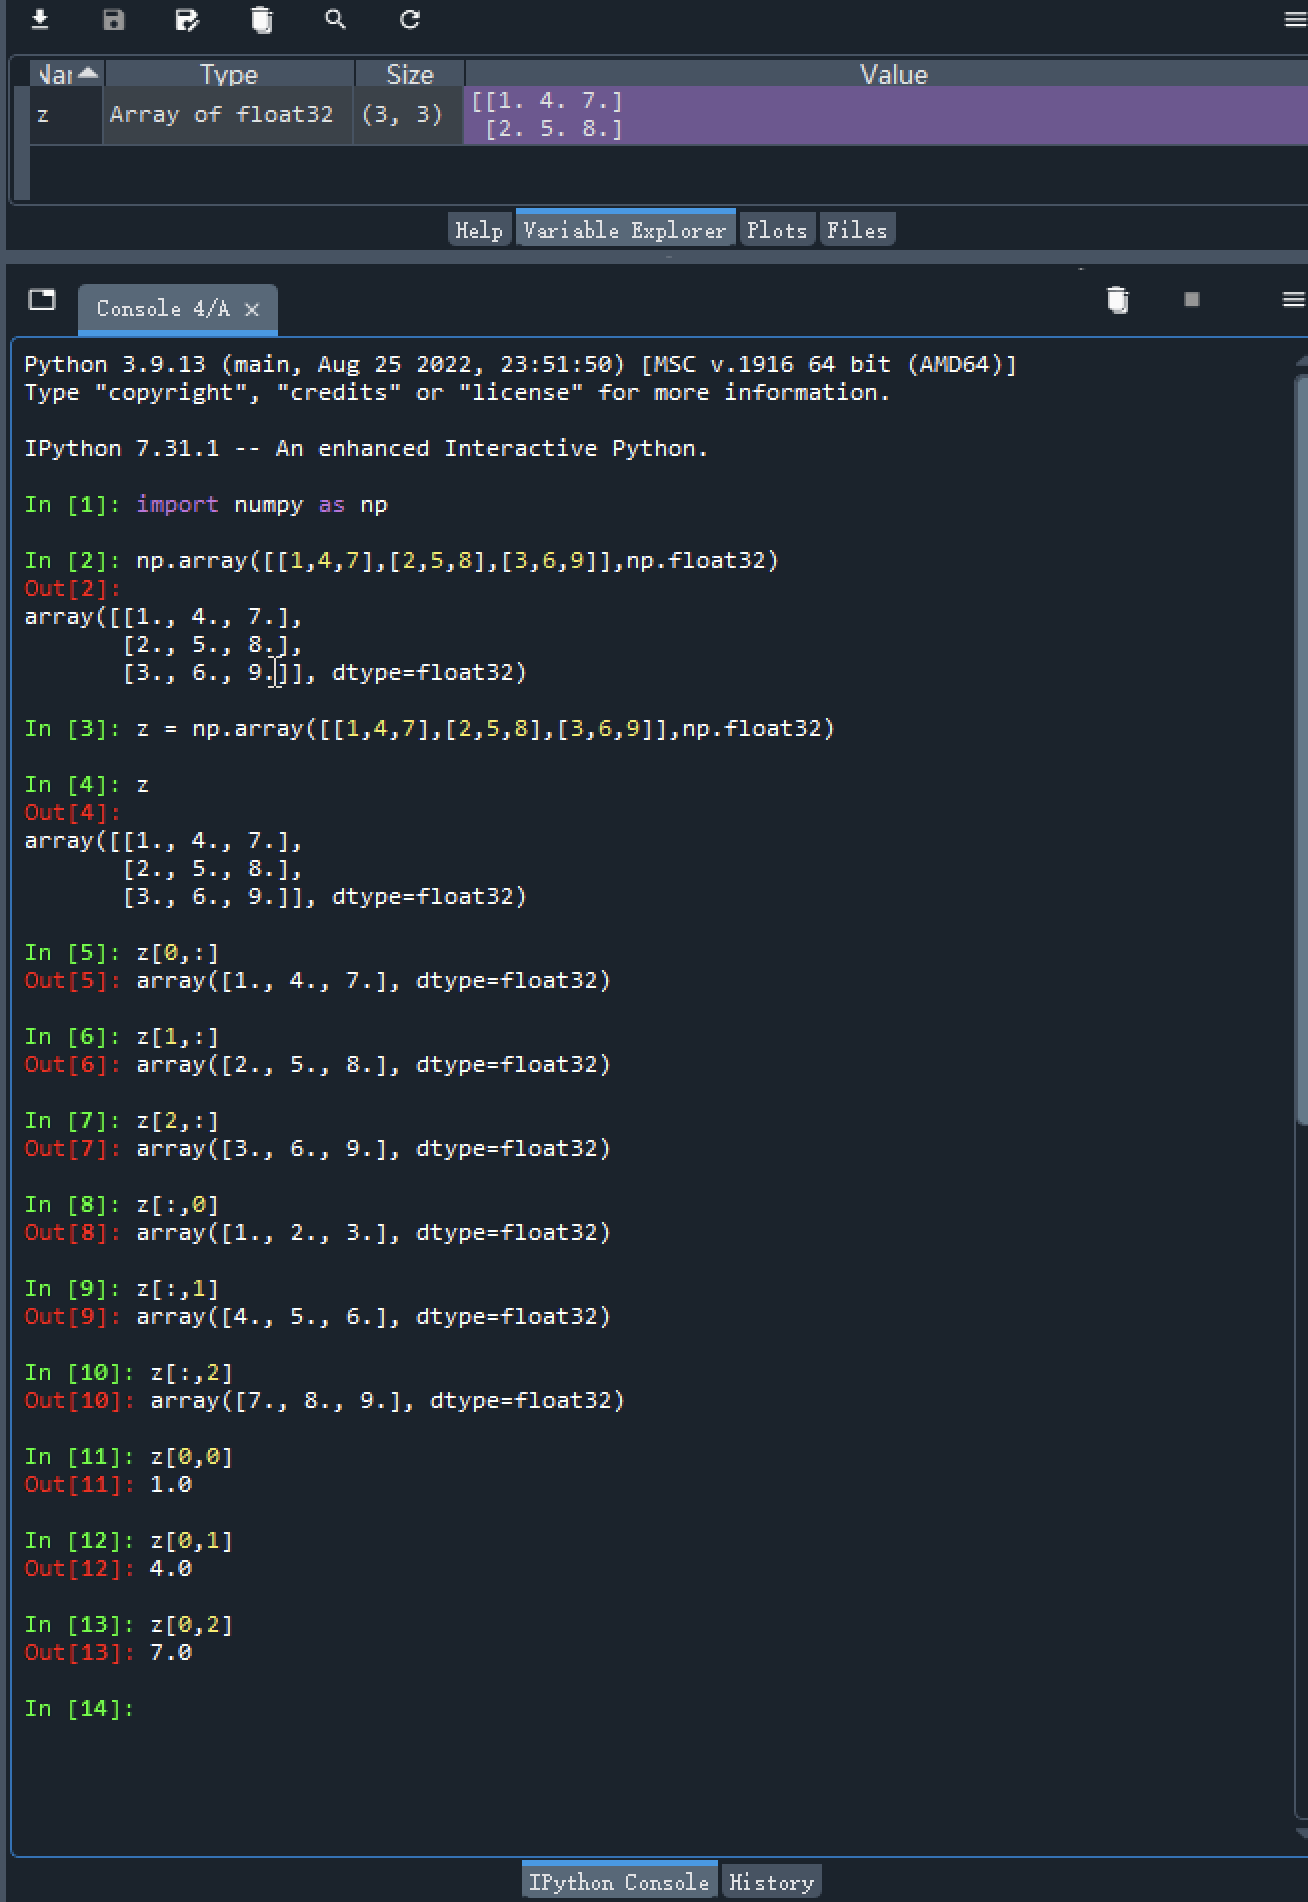Open Variable Explorer options hamburger menu
This screenshot has width=1308, height=1902.
pyautogui.click(x=1294, y=20)
